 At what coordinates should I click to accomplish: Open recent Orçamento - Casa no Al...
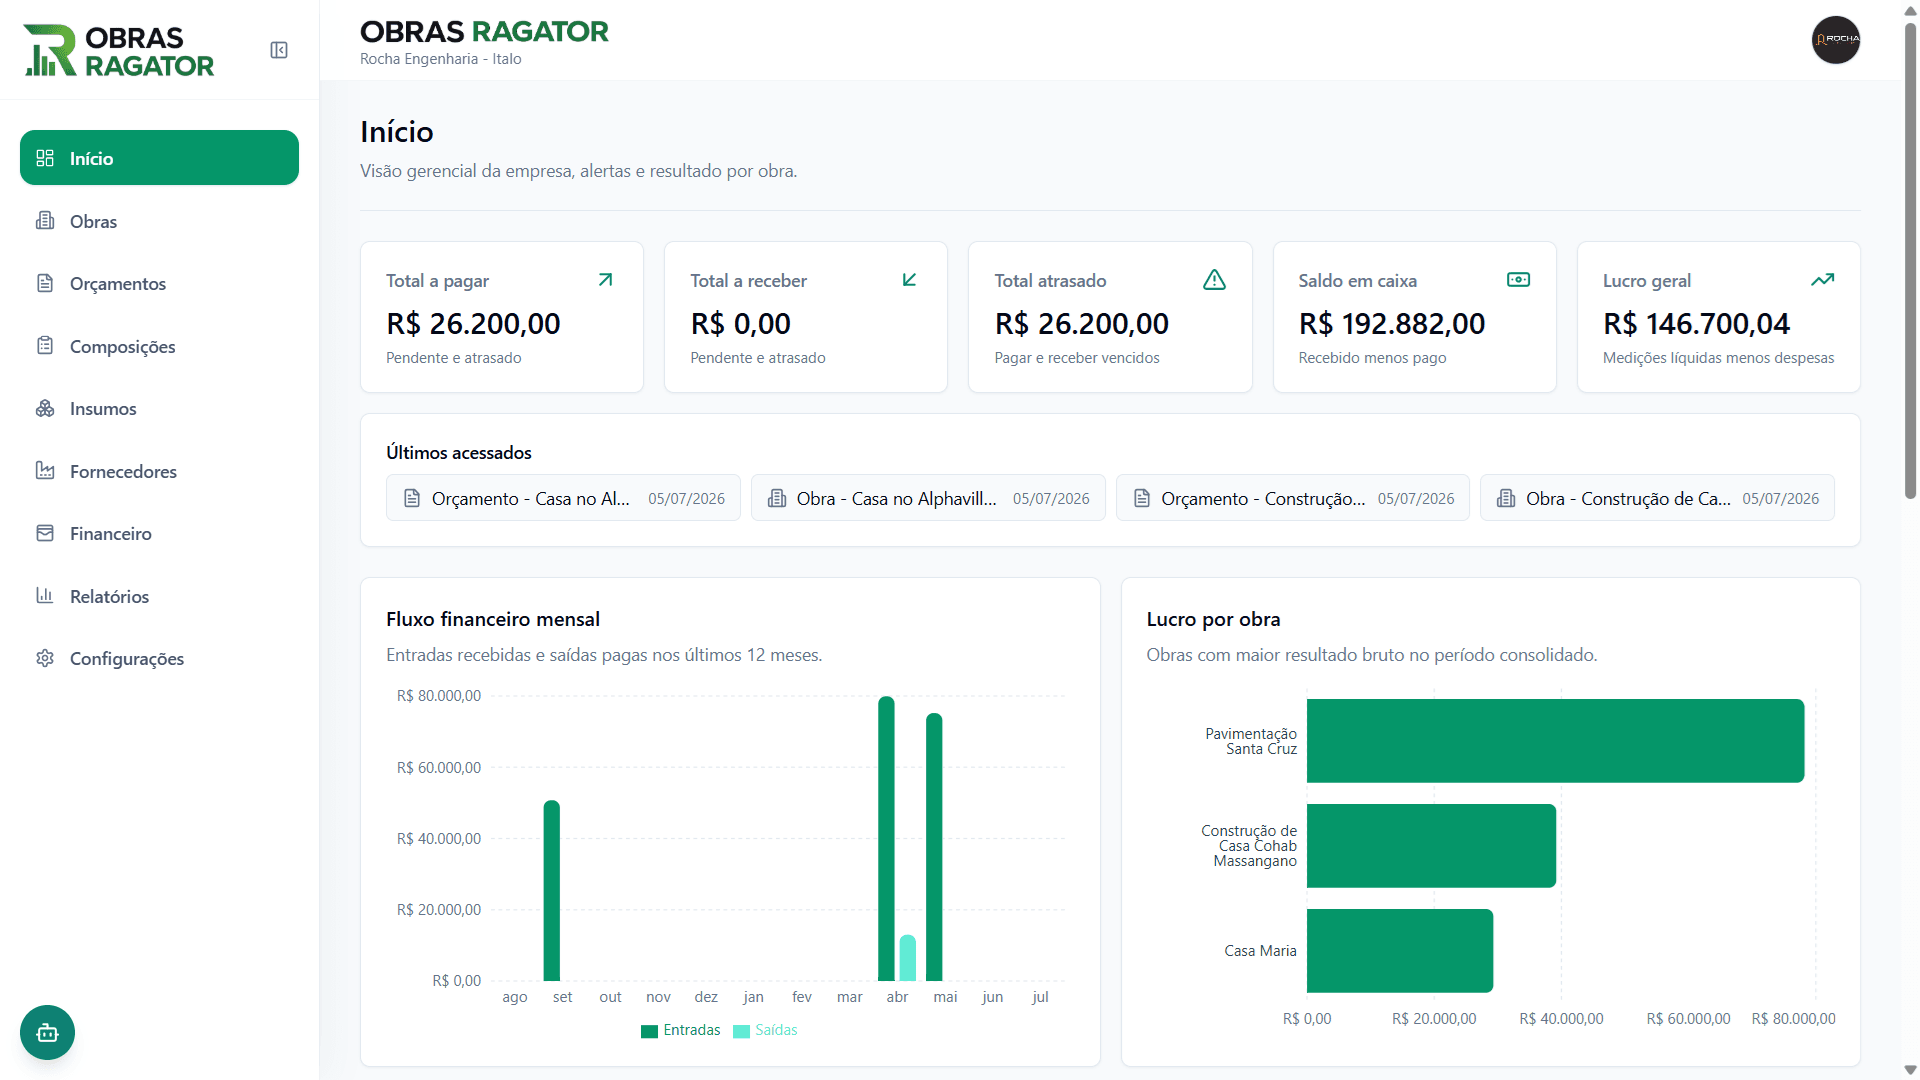(x=563, y=498)
